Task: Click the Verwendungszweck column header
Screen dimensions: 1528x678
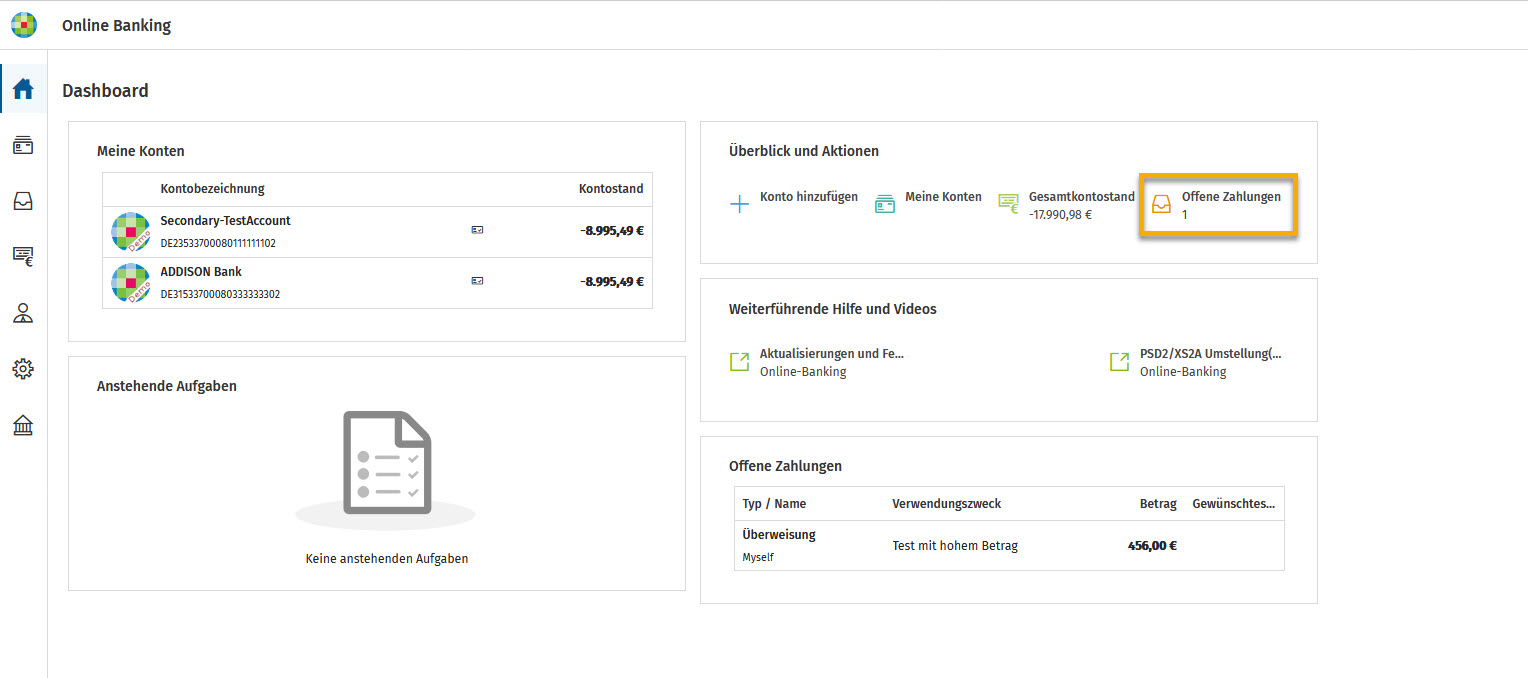Action: coord(946,503)
